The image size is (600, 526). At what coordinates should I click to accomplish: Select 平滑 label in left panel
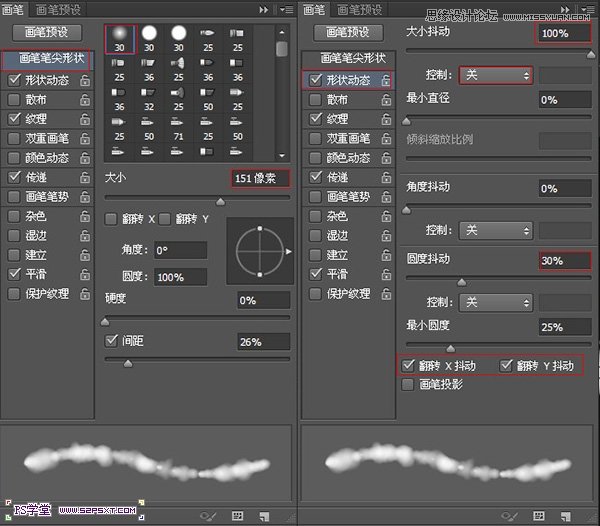(36, 274)
